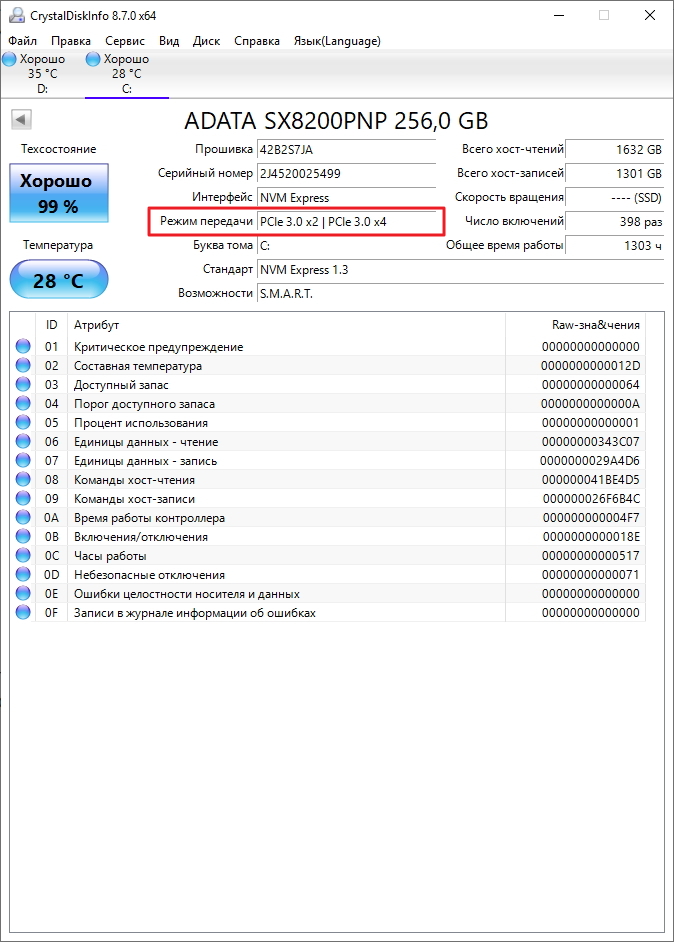Click raw value 00000000343C07
Viewport: 674px width, 942px height.
(x=591, y=442)
